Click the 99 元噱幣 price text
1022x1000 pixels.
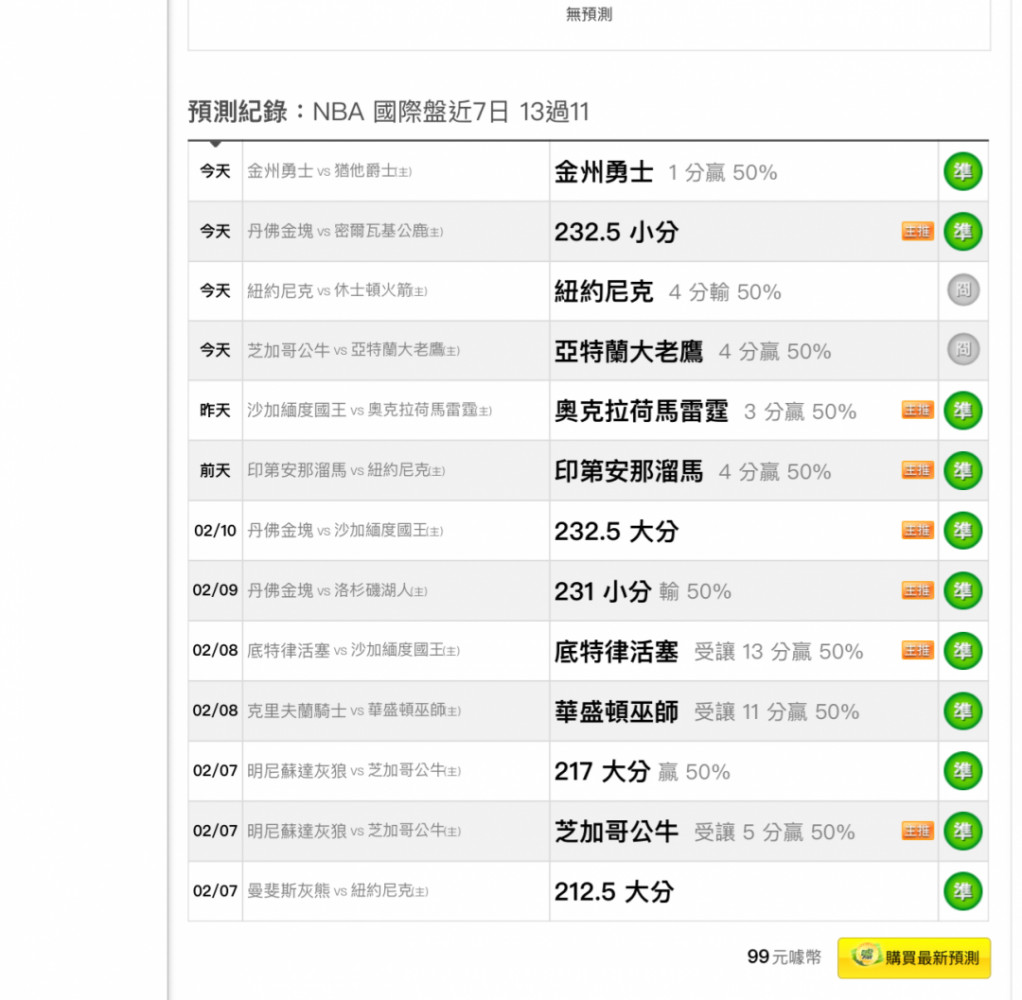784,957
